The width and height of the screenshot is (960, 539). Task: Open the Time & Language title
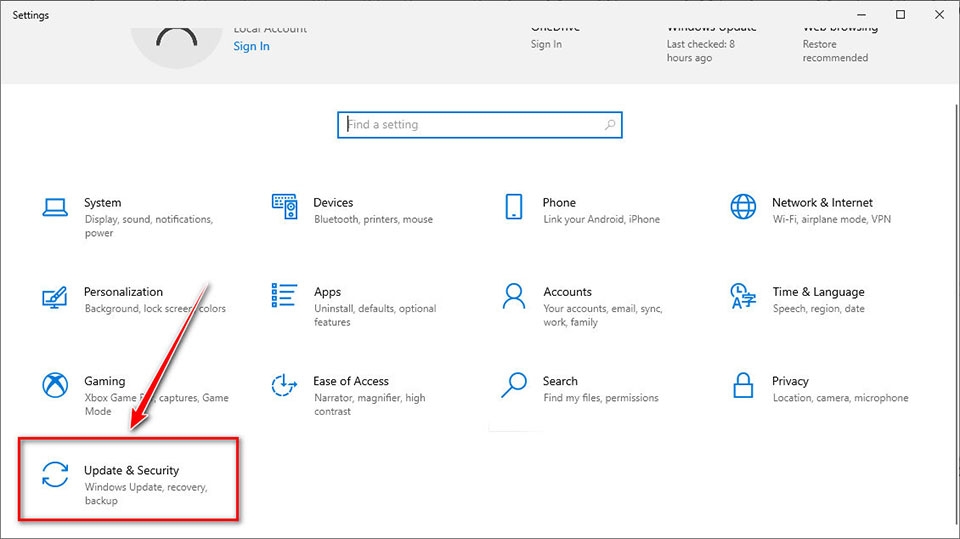pyautogui.click(x=819, y=292)
